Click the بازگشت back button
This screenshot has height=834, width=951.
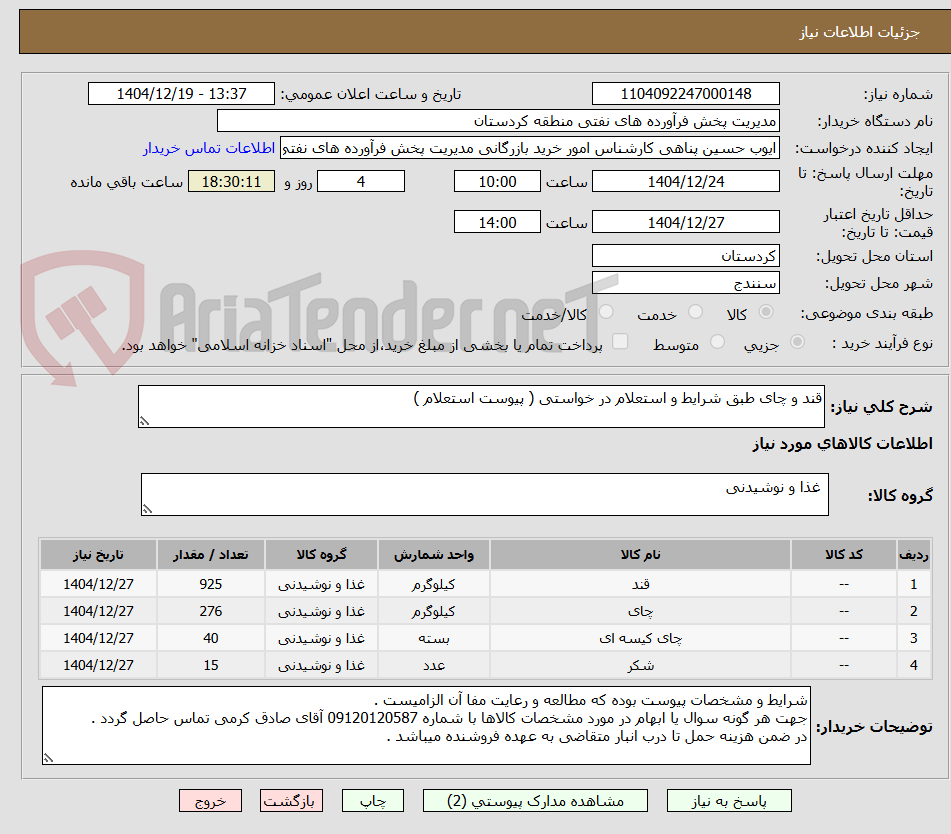pos(291,801)
